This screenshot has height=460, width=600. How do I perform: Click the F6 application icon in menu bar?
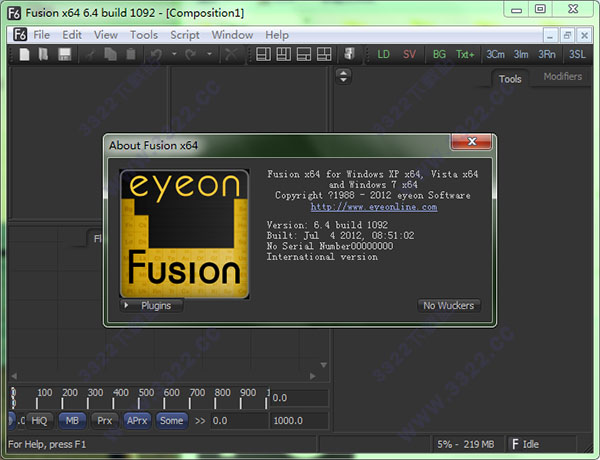(x=20, y=35)
